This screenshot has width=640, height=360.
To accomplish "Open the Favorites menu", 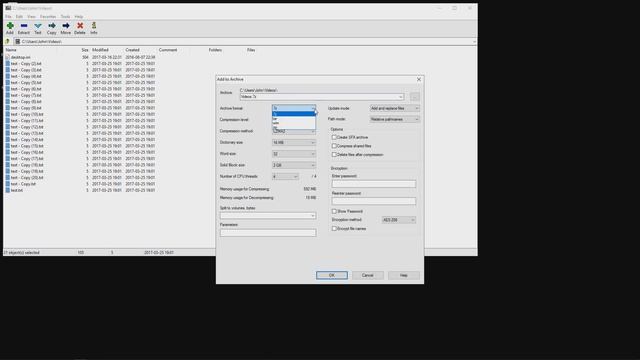I will tap(48, 16).
